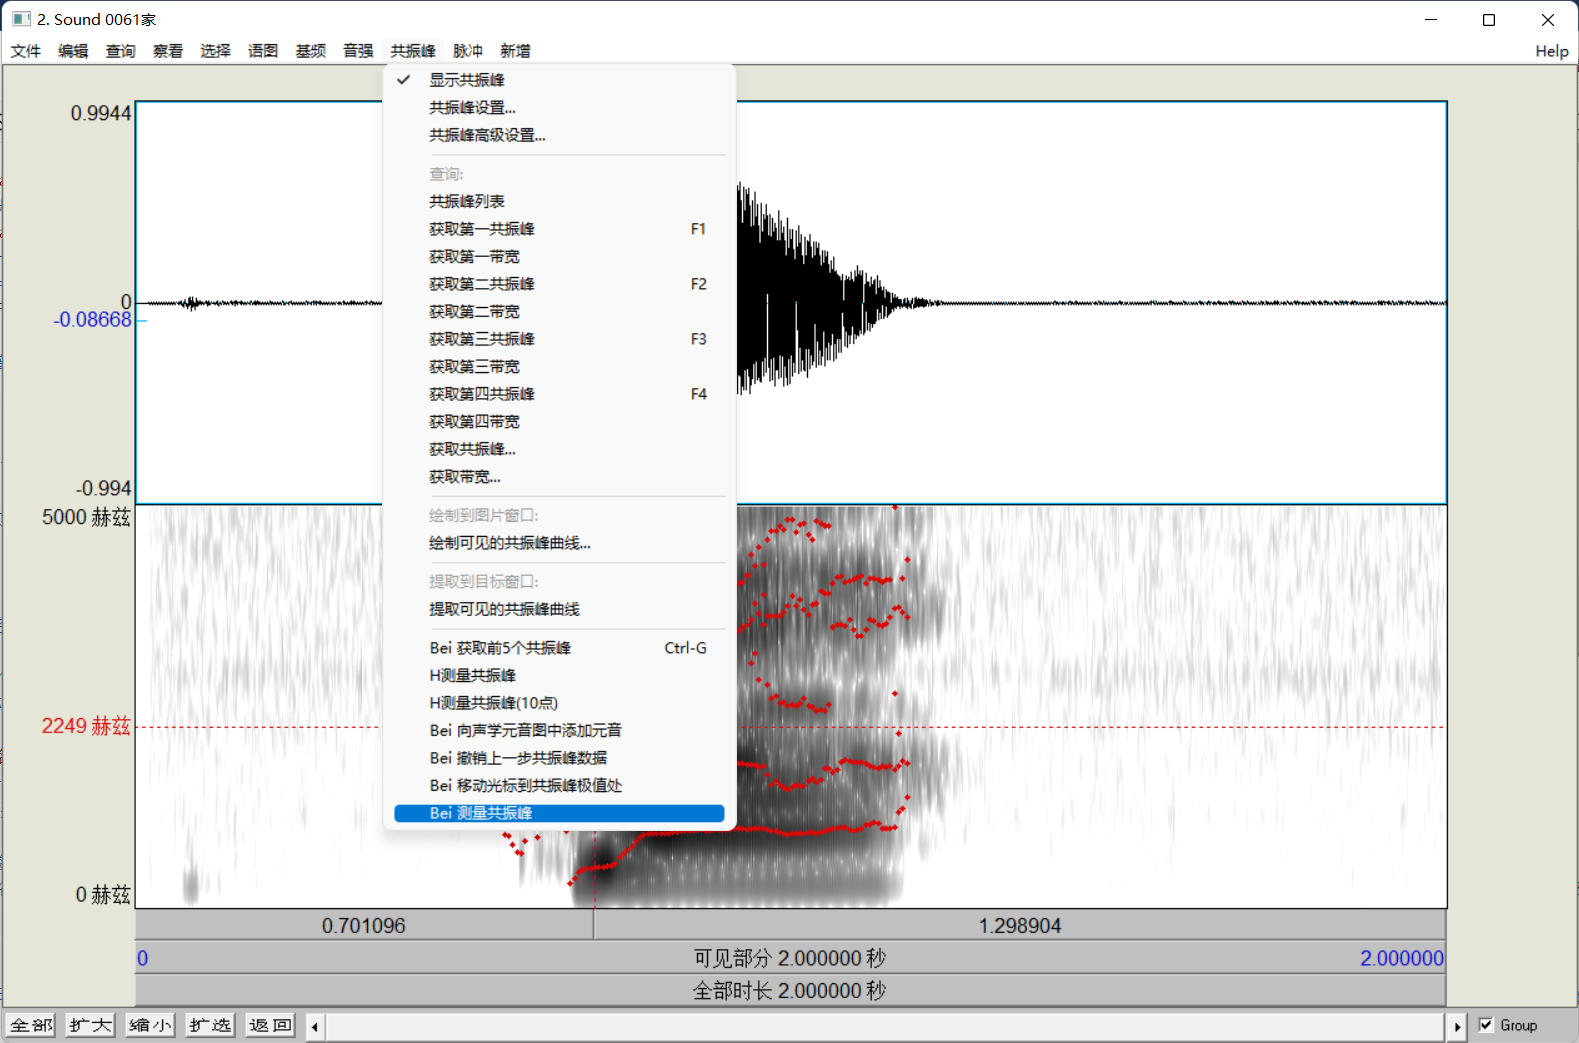Open the 脉冲 menu
1579x1043 pixels.
[x=468, y=51]
